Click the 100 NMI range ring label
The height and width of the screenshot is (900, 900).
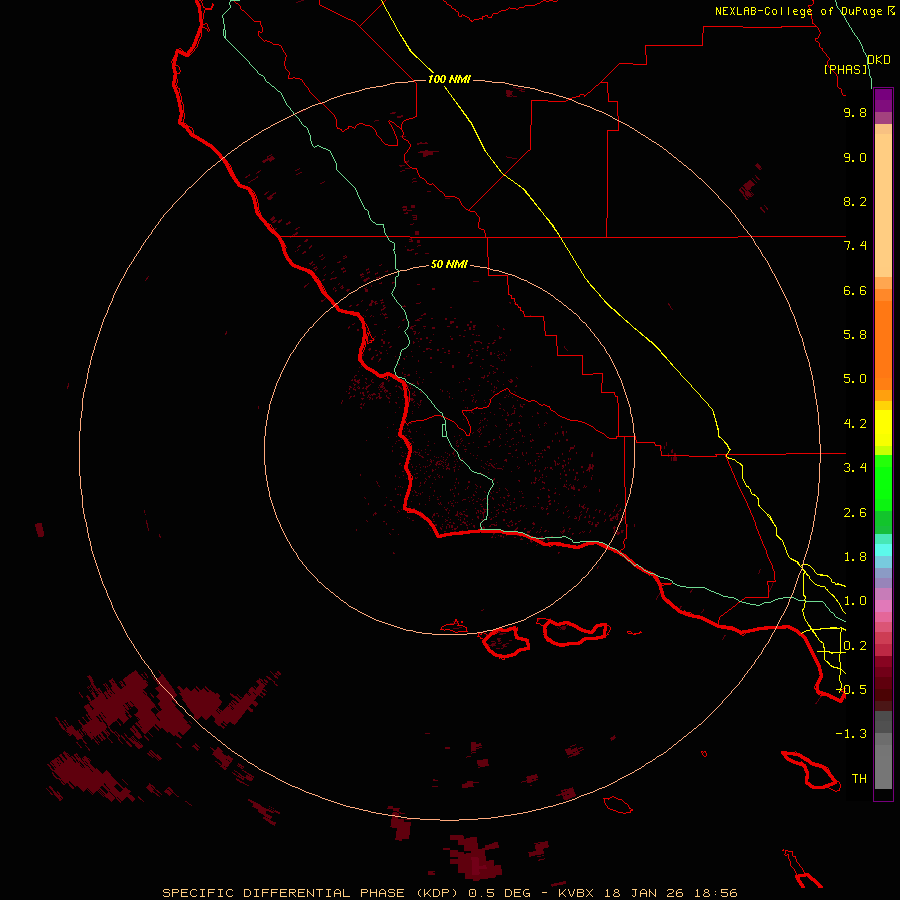click(x=449, y=79)
